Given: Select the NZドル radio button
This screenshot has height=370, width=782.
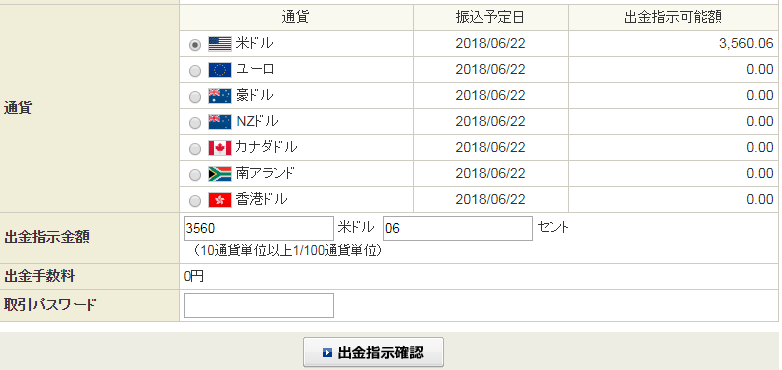Looking at the screenshot, I should pos(195,123).
